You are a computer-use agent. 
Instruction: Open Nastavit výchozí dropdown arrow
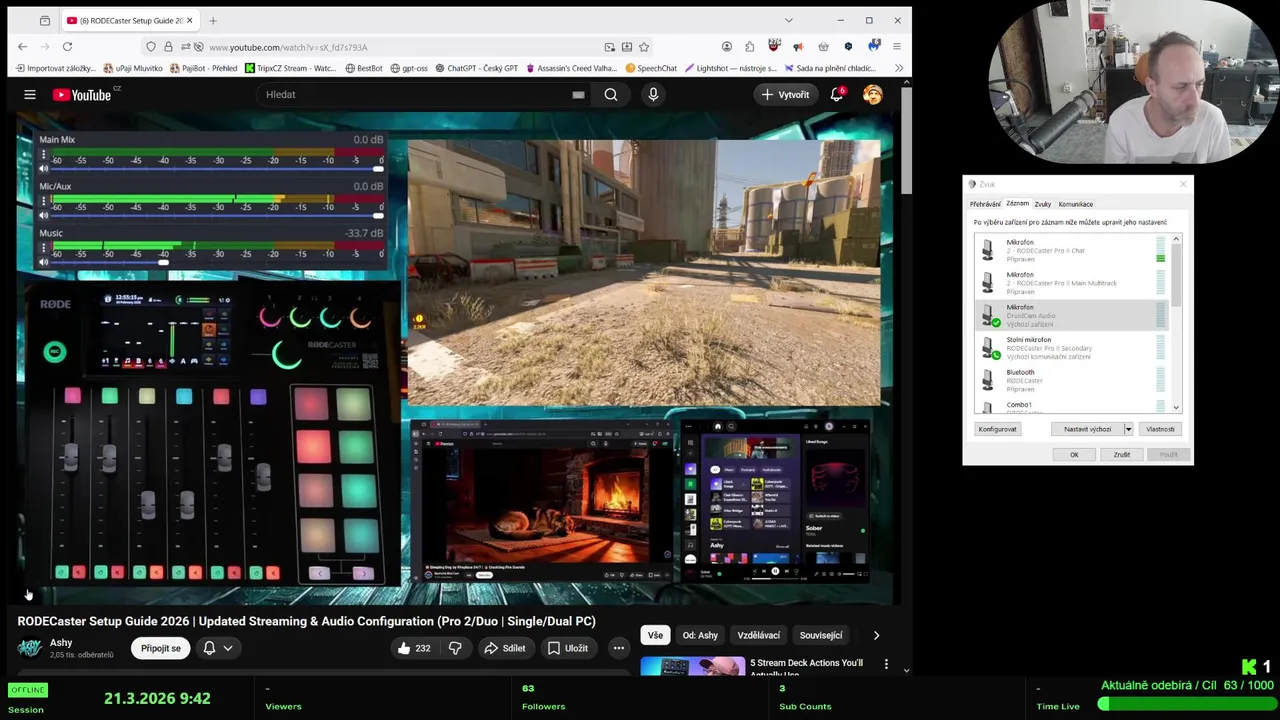pos(1128,429)
